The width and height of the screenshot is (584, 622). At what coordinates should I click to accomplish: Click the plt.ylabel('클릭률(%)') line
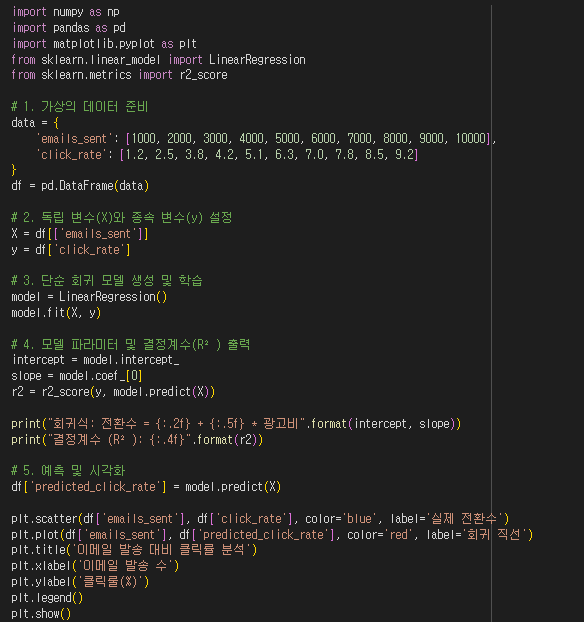pyautogui.click(x=80, y=582)
